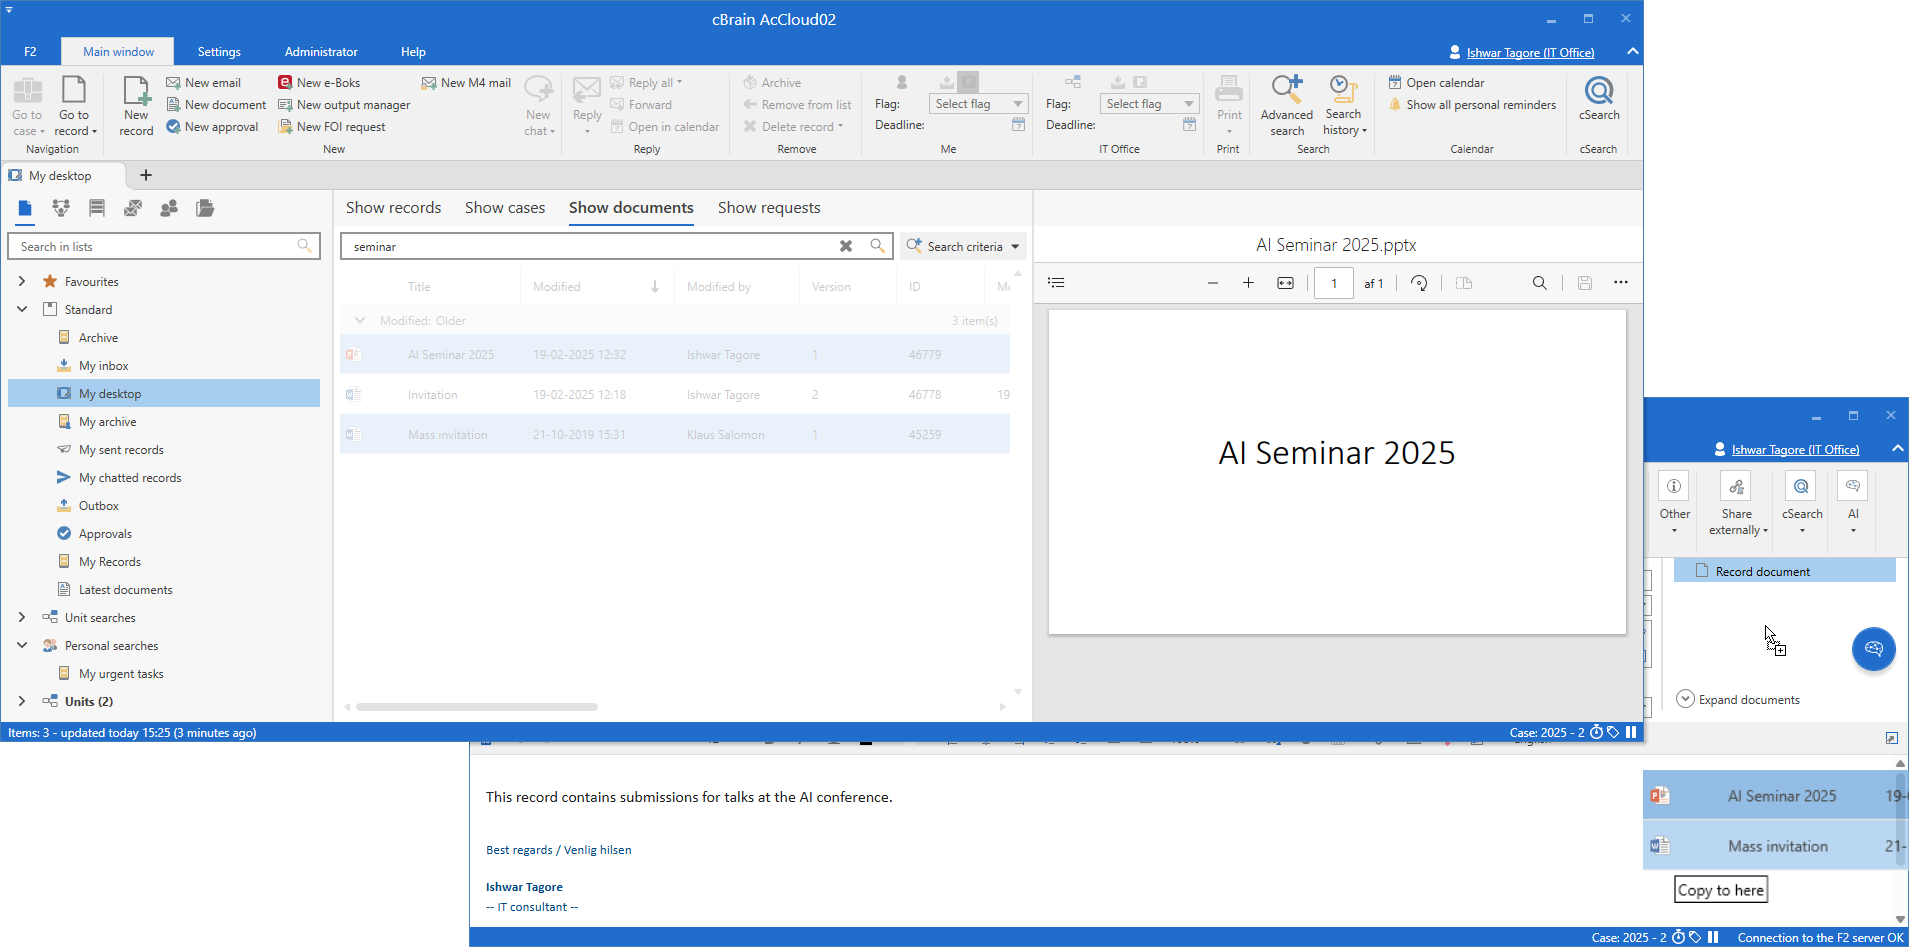The height and width of the screenshot is (947, 1909).
Task: Toggle fit-to-width in preview toolbar
Action: point(1285,283)
